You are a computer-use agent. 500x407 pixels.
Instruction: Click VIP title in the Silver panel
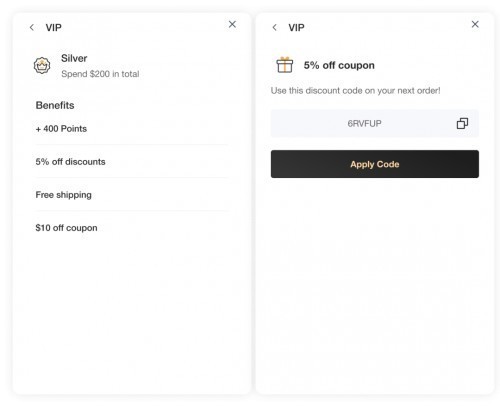54,28
